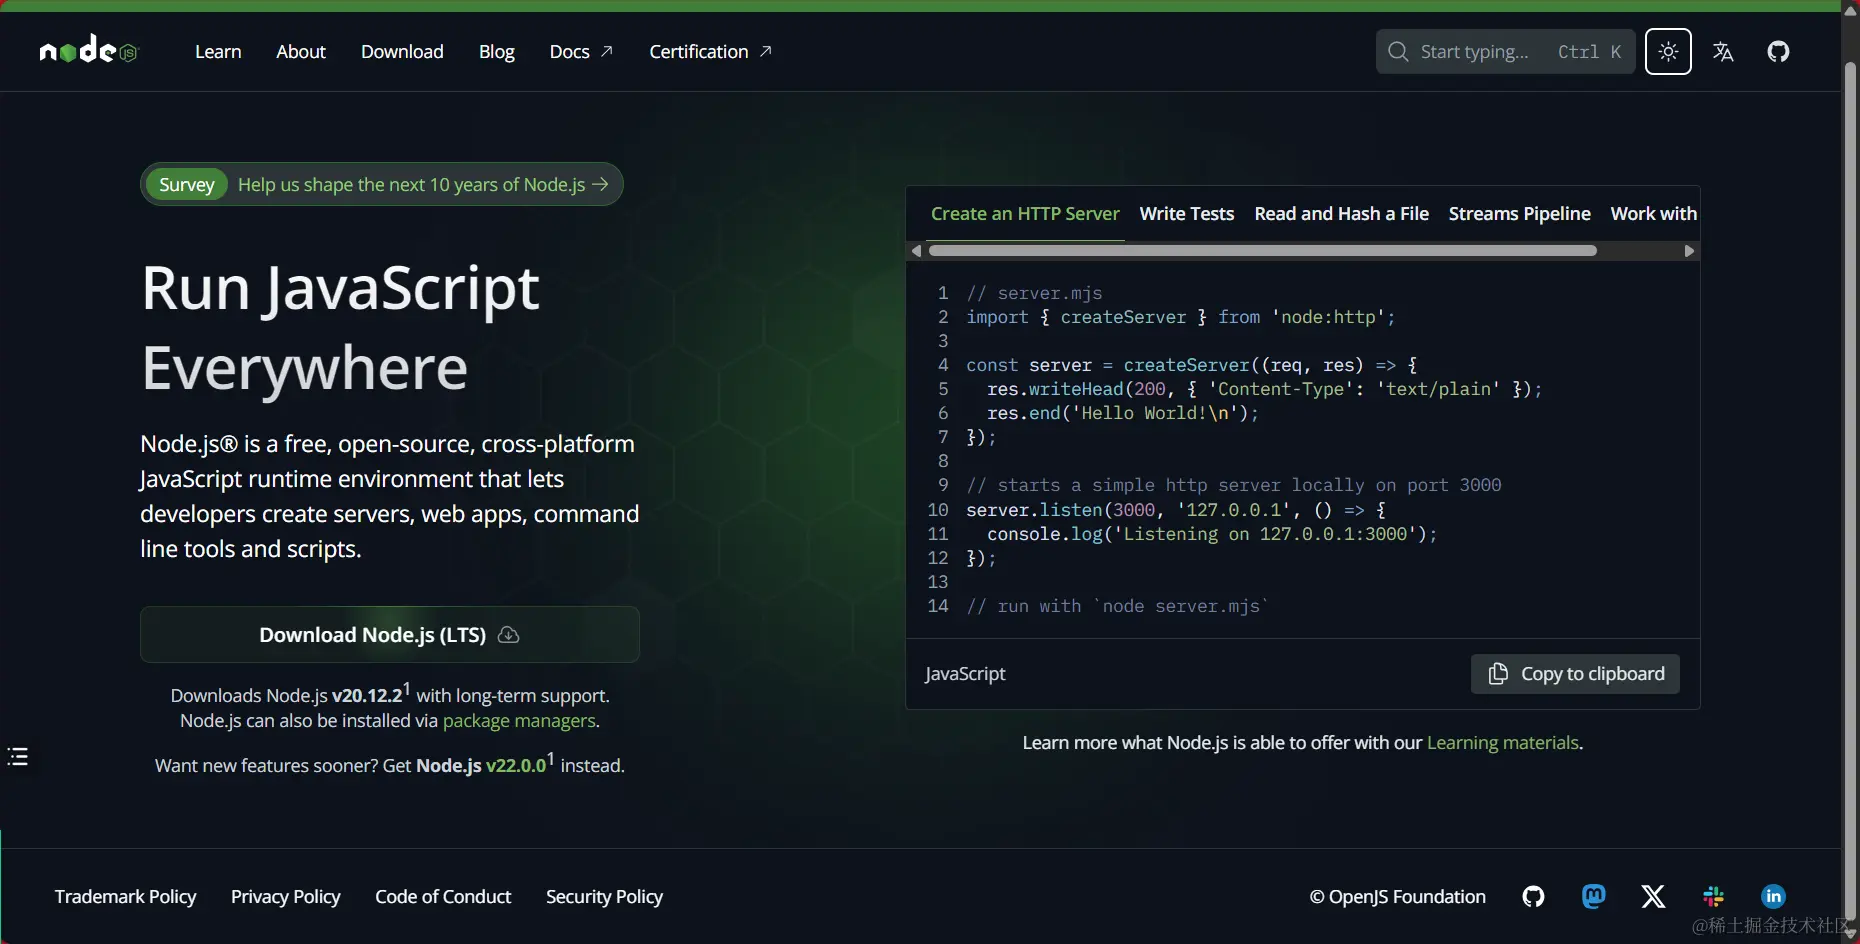Click the Download Node.js (LTS) button
The image size is (1860, 944).
point(390,635)
